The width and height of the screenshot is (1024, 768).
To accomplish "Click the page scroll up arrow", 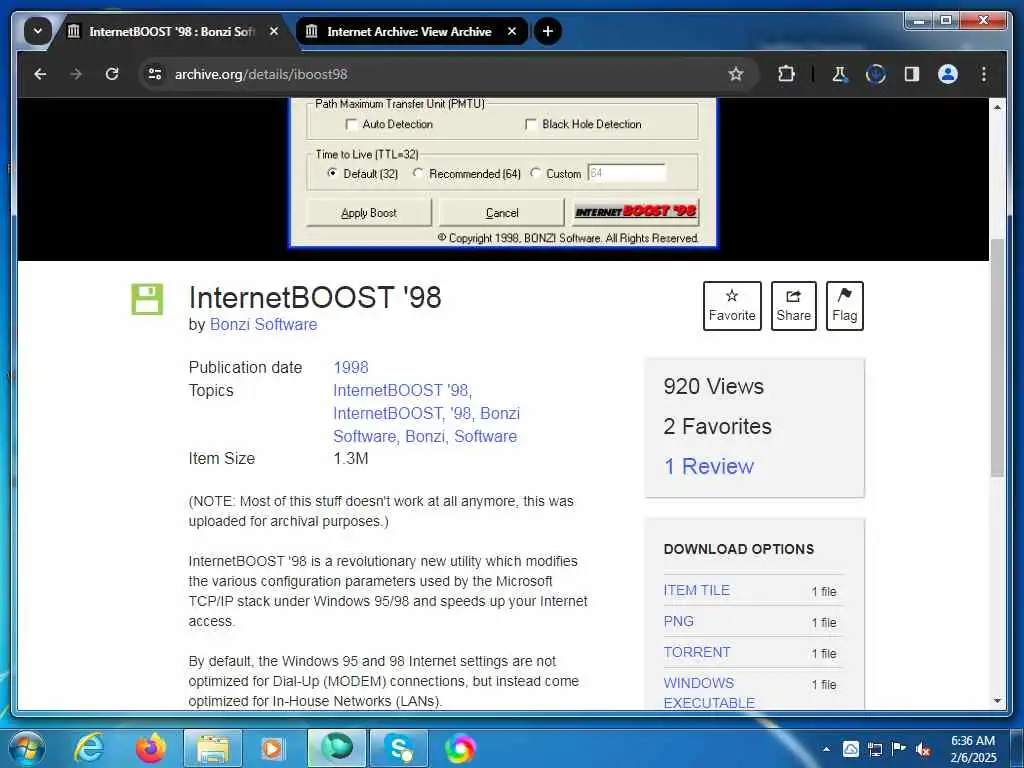I will pos(997,106).
